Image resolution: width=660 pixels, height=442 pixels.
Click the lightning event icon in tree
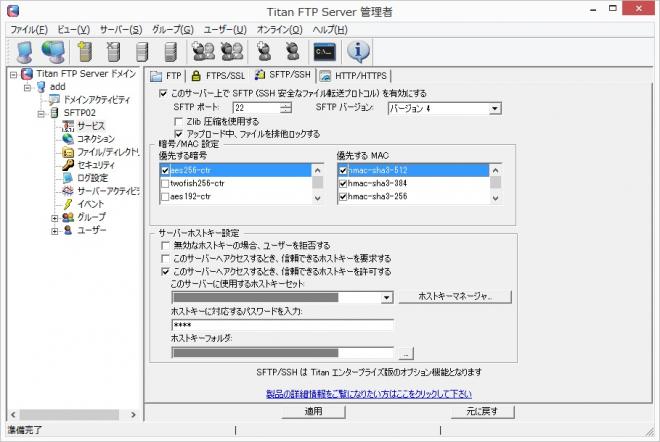coord(67,204)
